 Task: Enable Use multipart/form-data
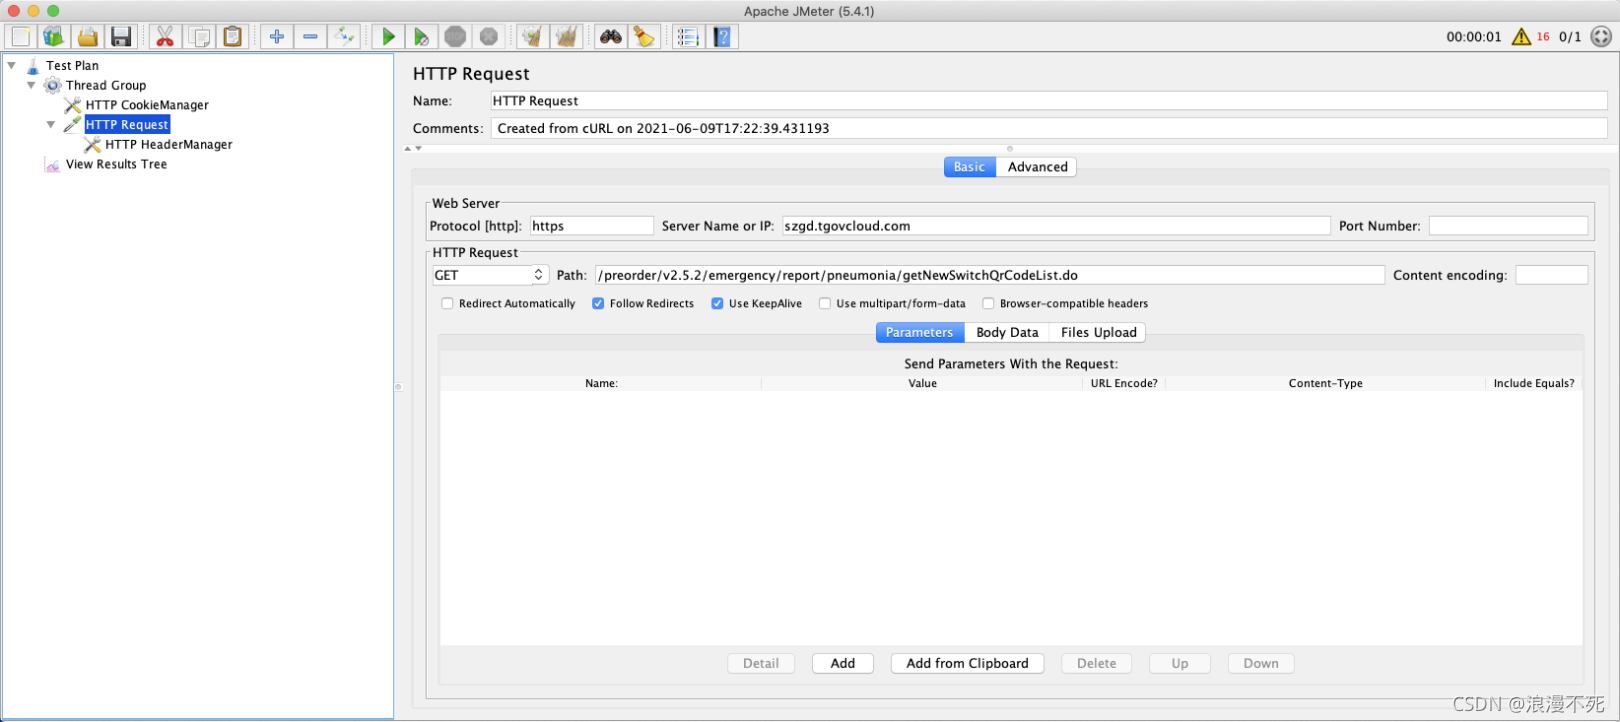click(825, 304)
